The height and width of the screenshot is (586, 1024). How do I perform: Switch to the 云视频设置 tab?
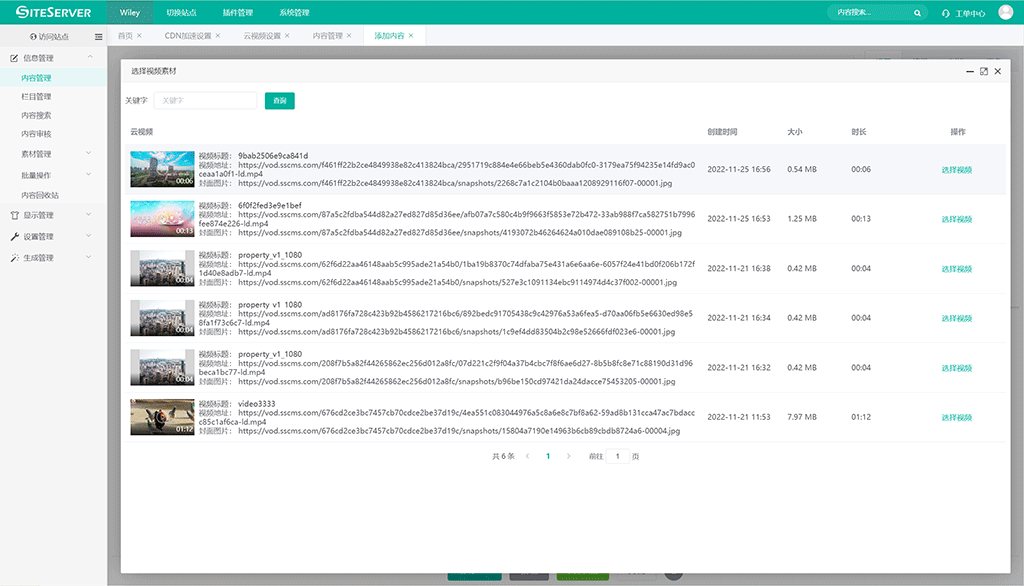tap(262, 36)
